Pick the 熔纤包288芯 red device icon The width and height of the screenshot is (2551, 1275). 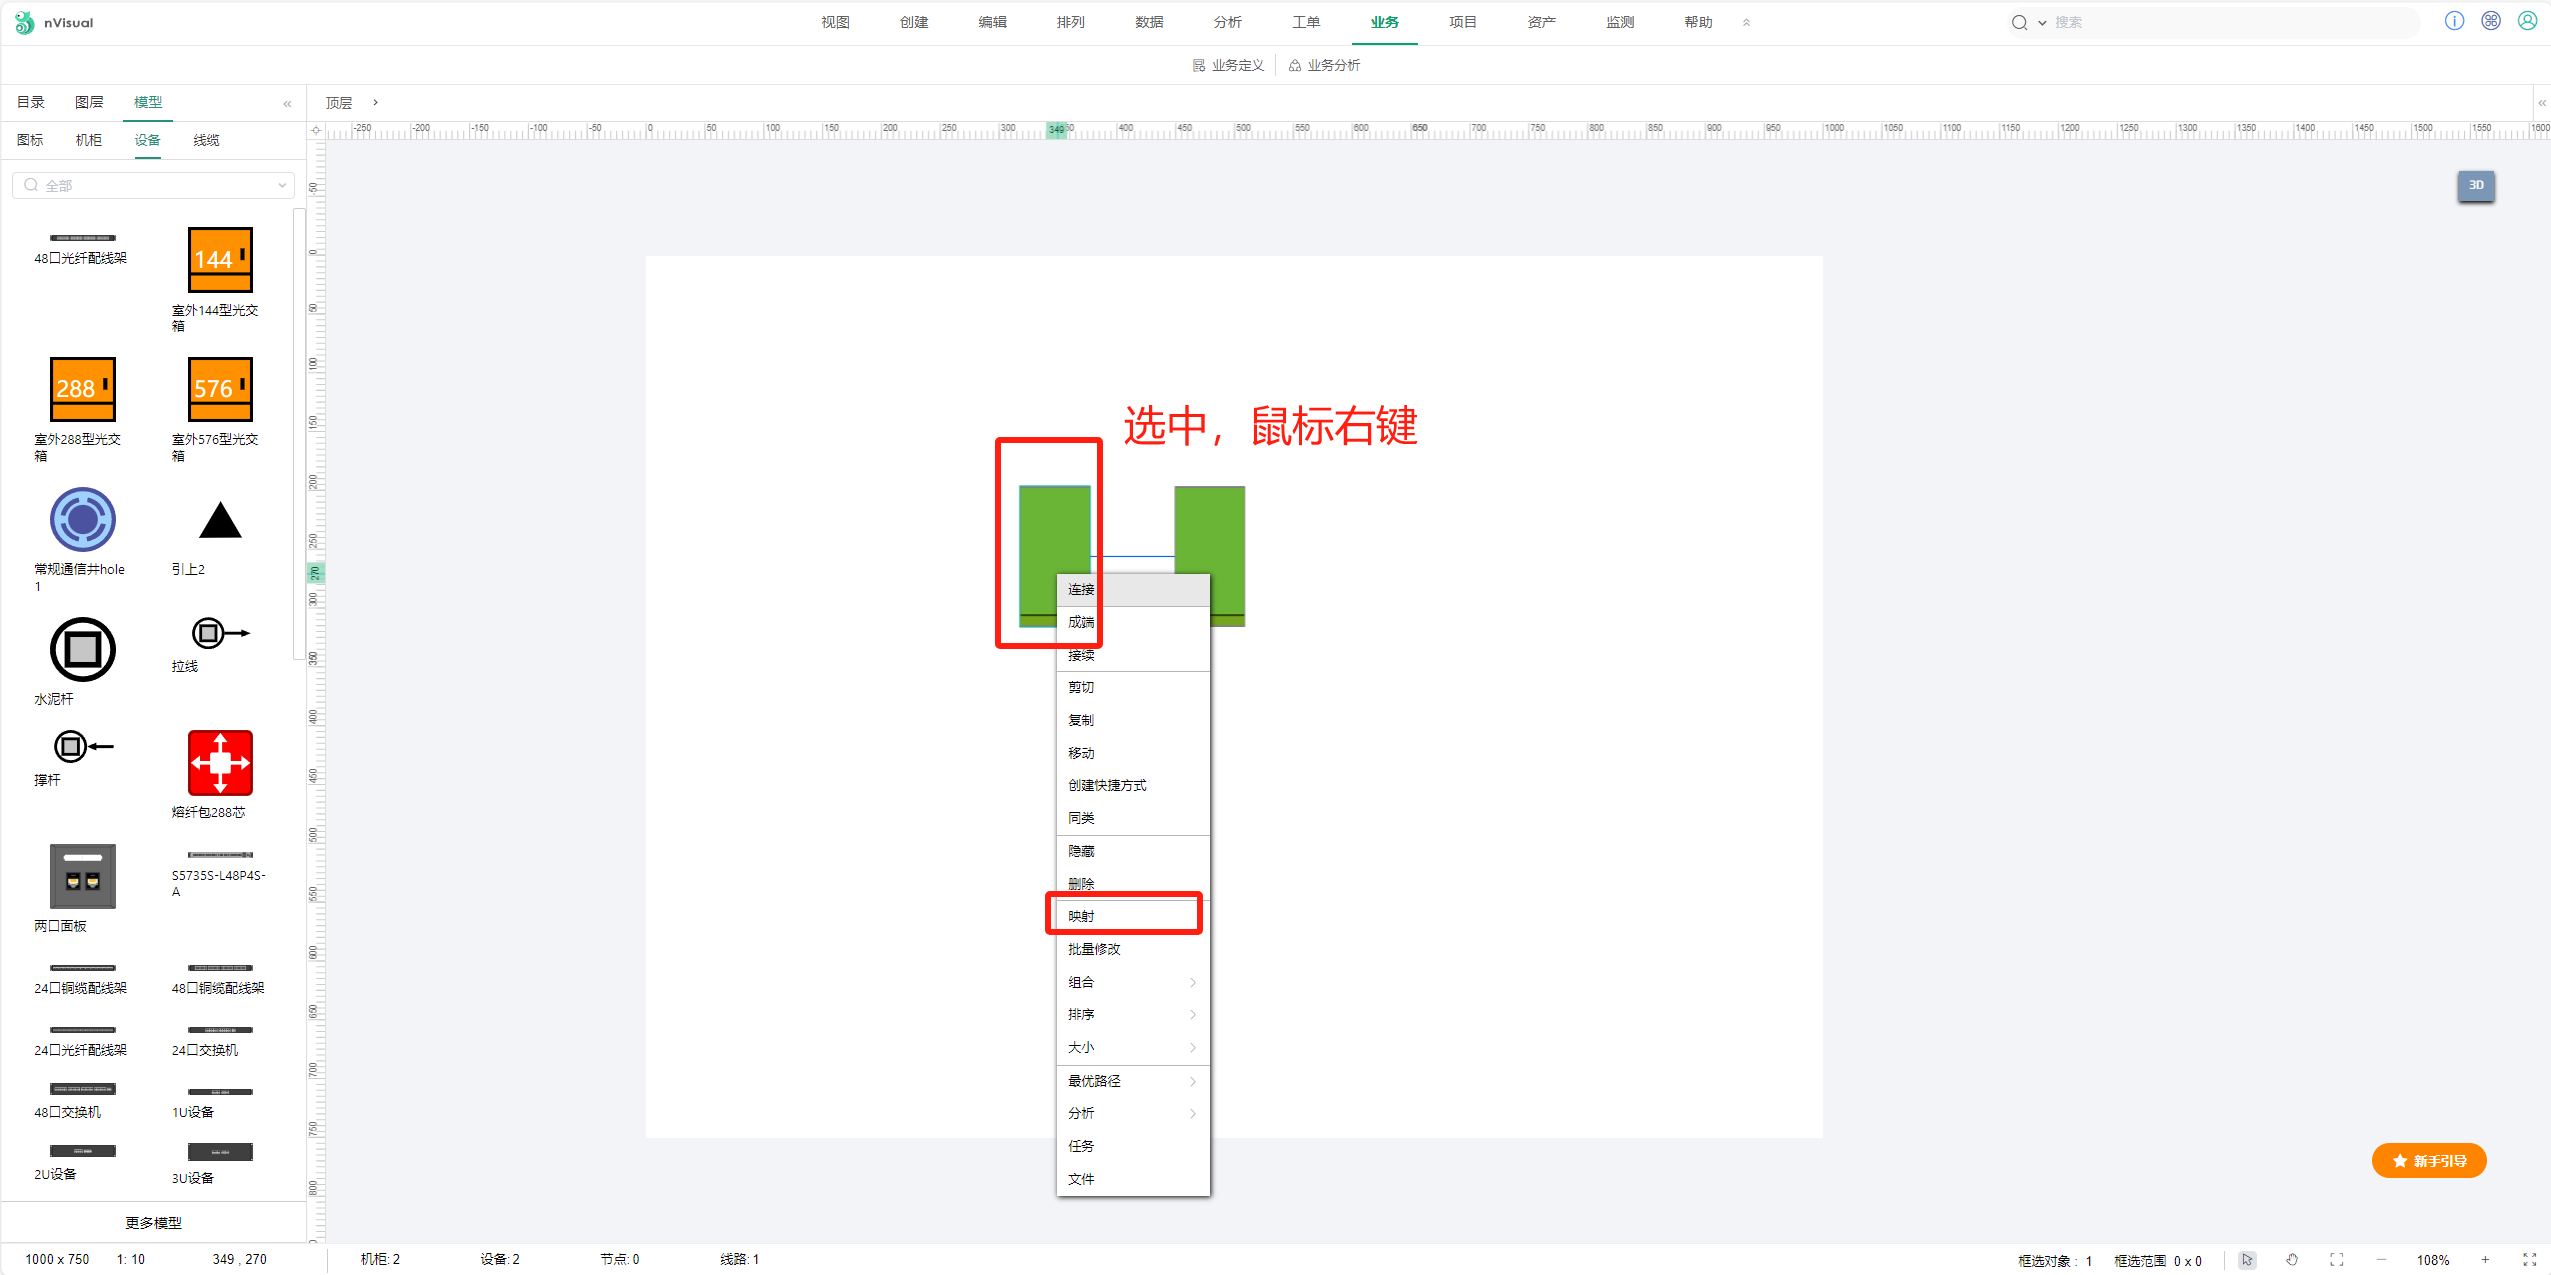tap(220, 763)
